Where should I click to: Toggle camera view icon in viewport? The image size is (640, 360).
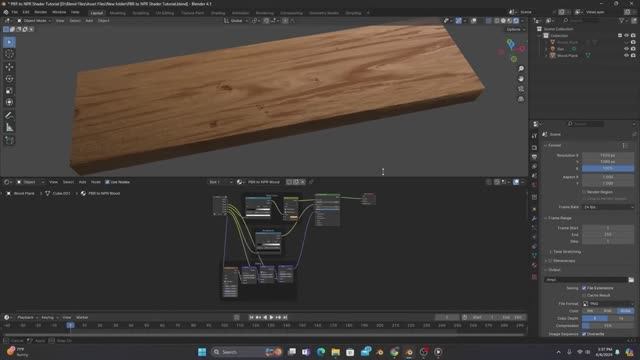(521, 89)
